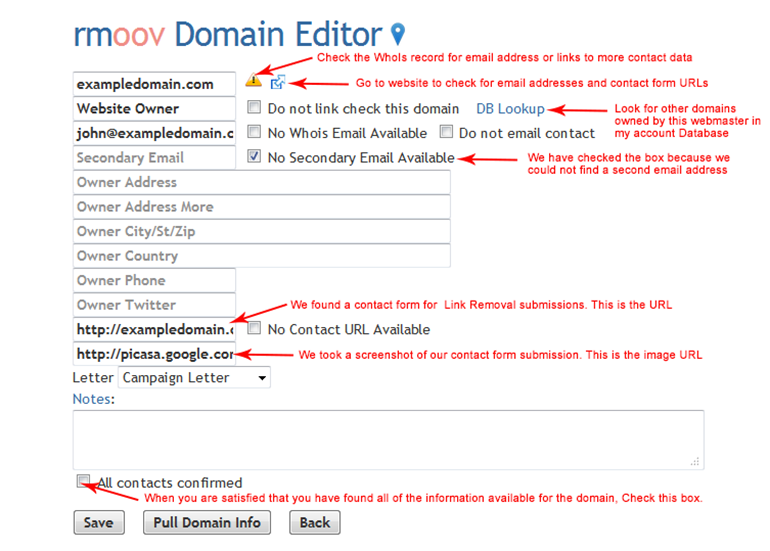Mark 'All contacts confirmed' checkbox
This screenshot has width=770, height=551.
[x=84, y=482]
